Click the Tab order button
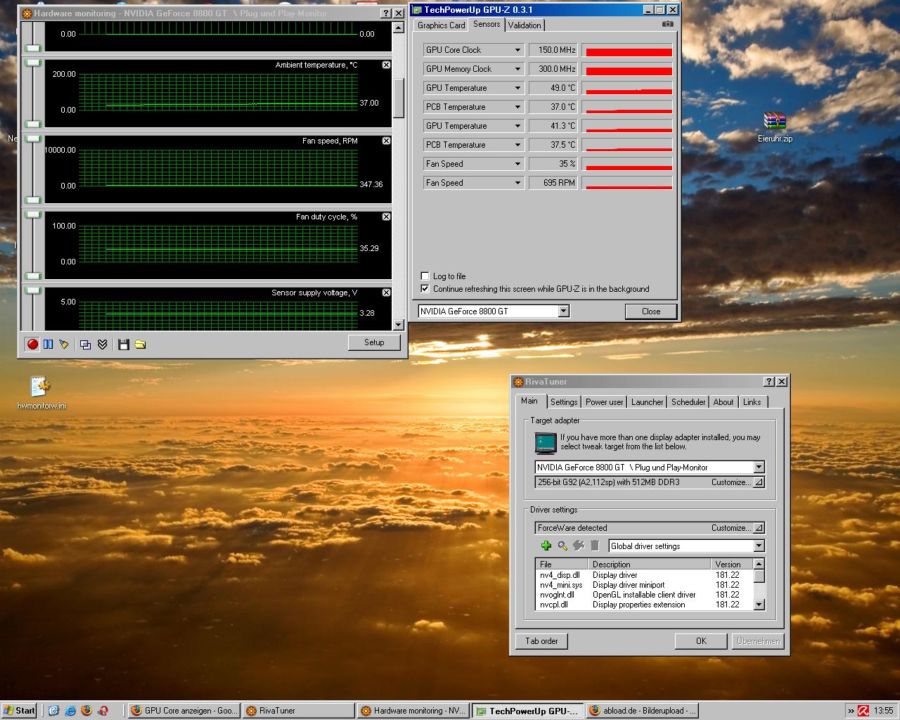This screenshot has width=900, height=720. tap(541, 641)
